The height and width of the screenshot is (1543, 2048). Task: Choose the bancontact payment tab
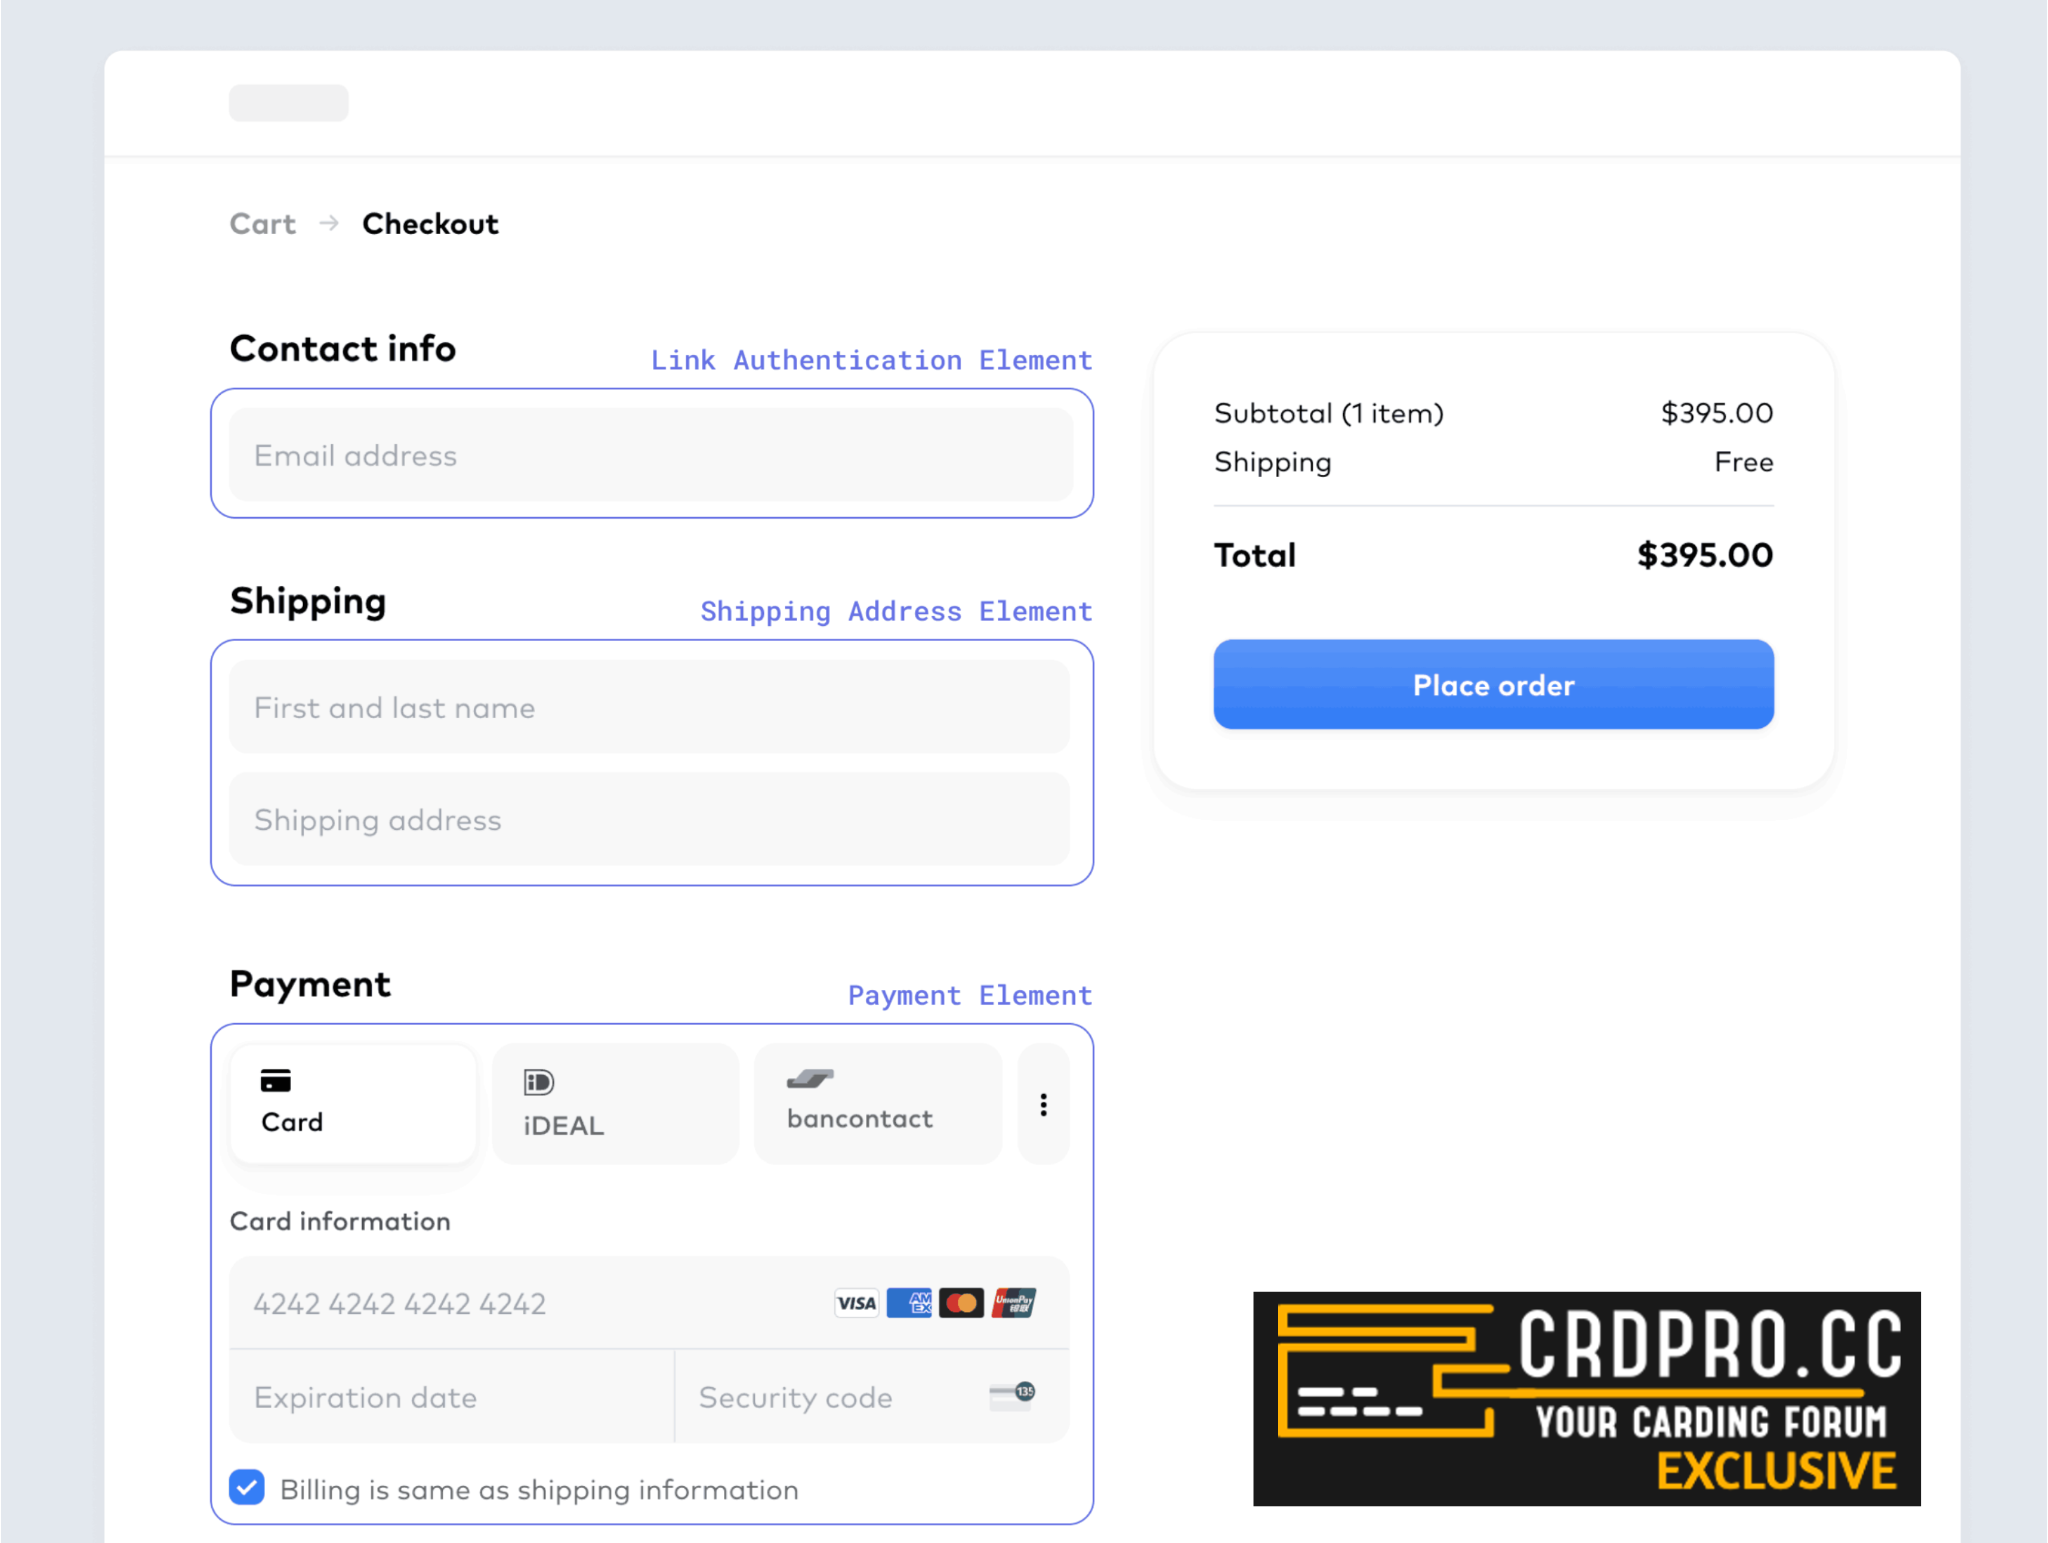tap(878, 1104)
